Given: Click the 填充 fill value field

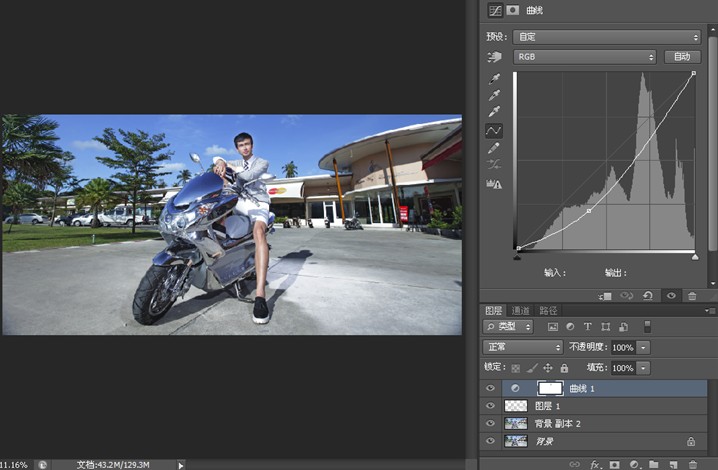Looking at the screenshot, I should (623, 368).
